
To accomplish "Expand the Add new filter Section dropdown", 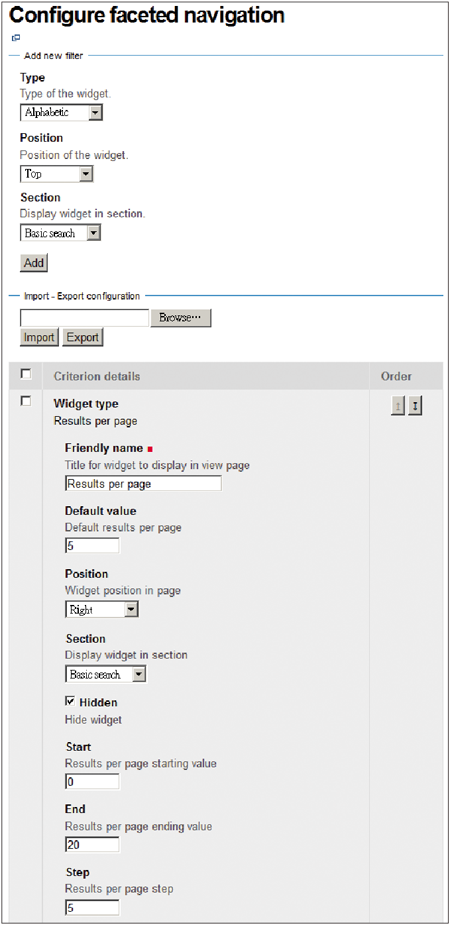I will tap(60, 233).
